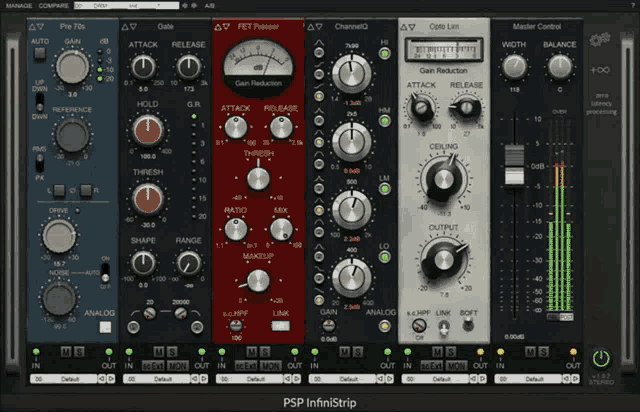Flip the Opto Lim SOFT switch
Image resolution: width=640 pixels, height=412 pixels.
pyautogui.click(x=468, y=325)
